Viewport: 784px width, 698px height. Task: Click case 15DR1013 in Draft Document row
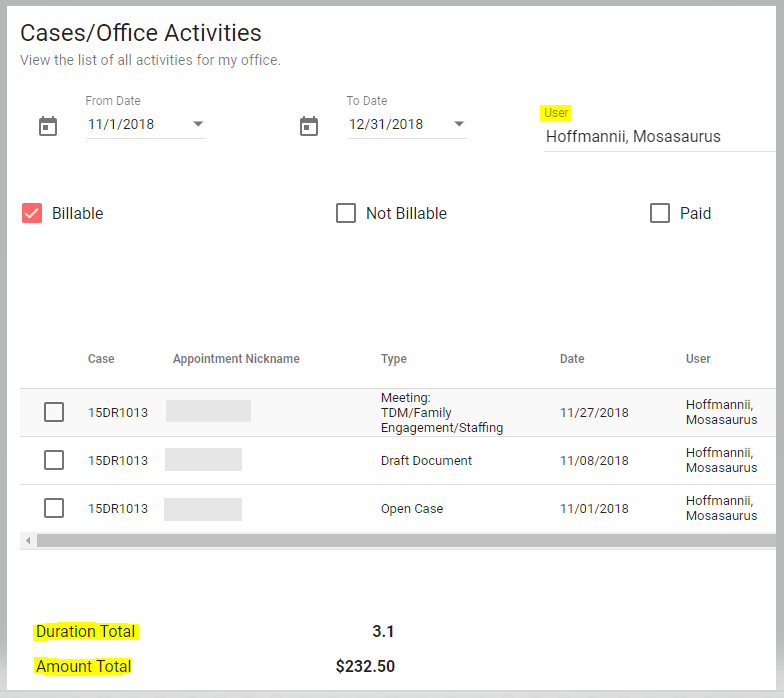point(118,460)
